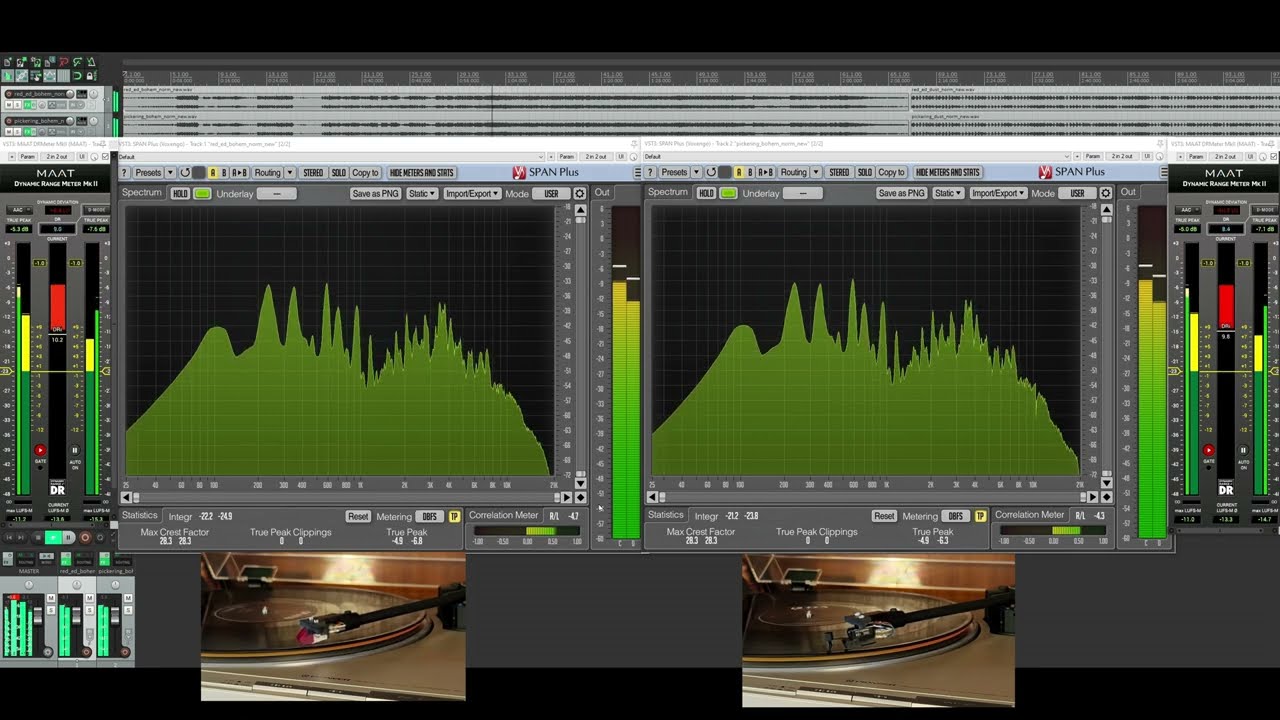Click Copy to in left SPAN Plus
1280x720 pixels.
pyautogui.click(x=365, y=172)
